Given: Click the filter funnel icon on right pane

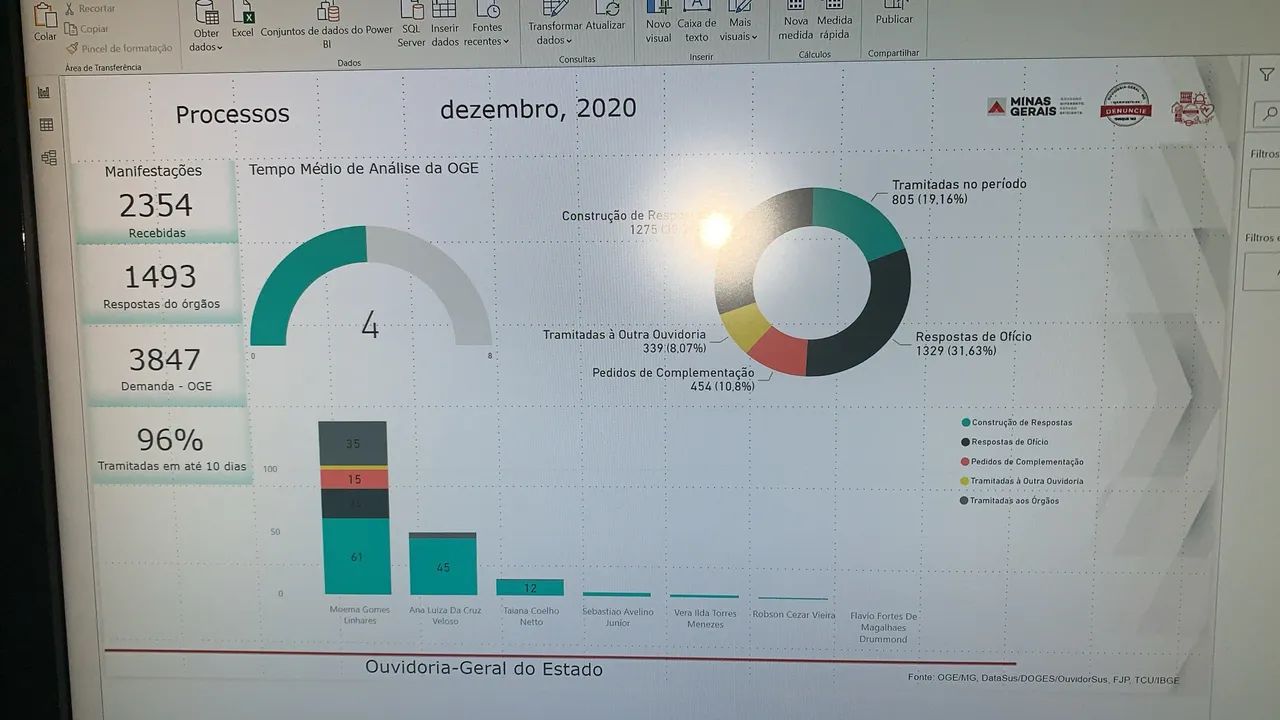Looking at the screenshot, I should click(x=1266, y=75).
